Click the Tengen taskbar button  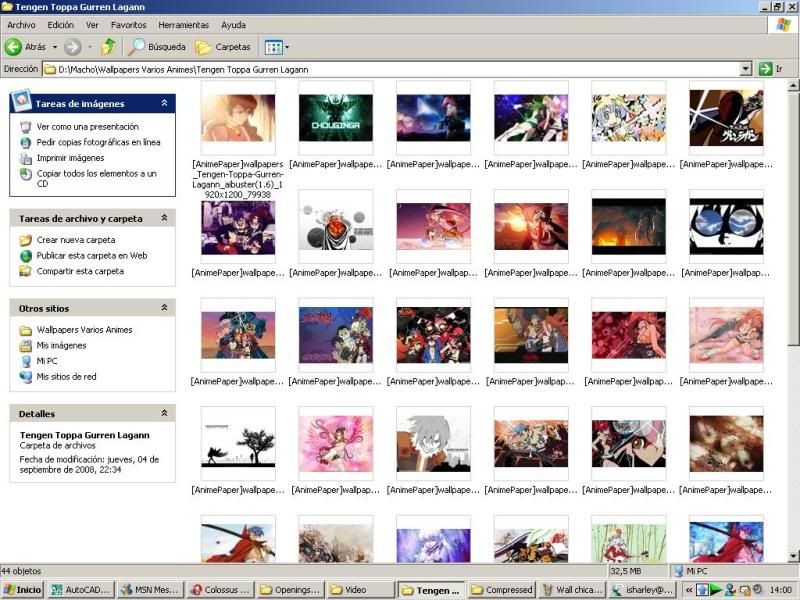click(431, 590)
